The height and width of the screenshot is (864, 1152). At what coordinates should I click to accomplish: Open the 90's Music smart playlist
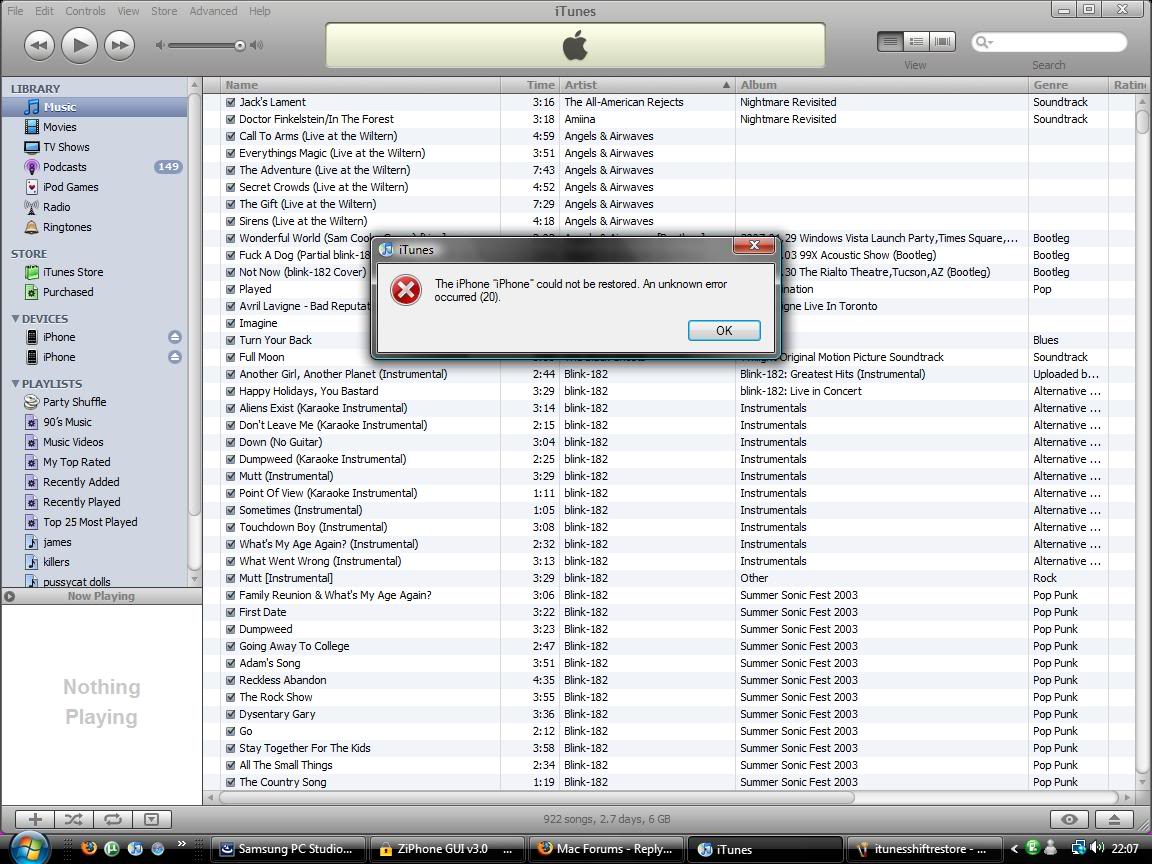67,422
